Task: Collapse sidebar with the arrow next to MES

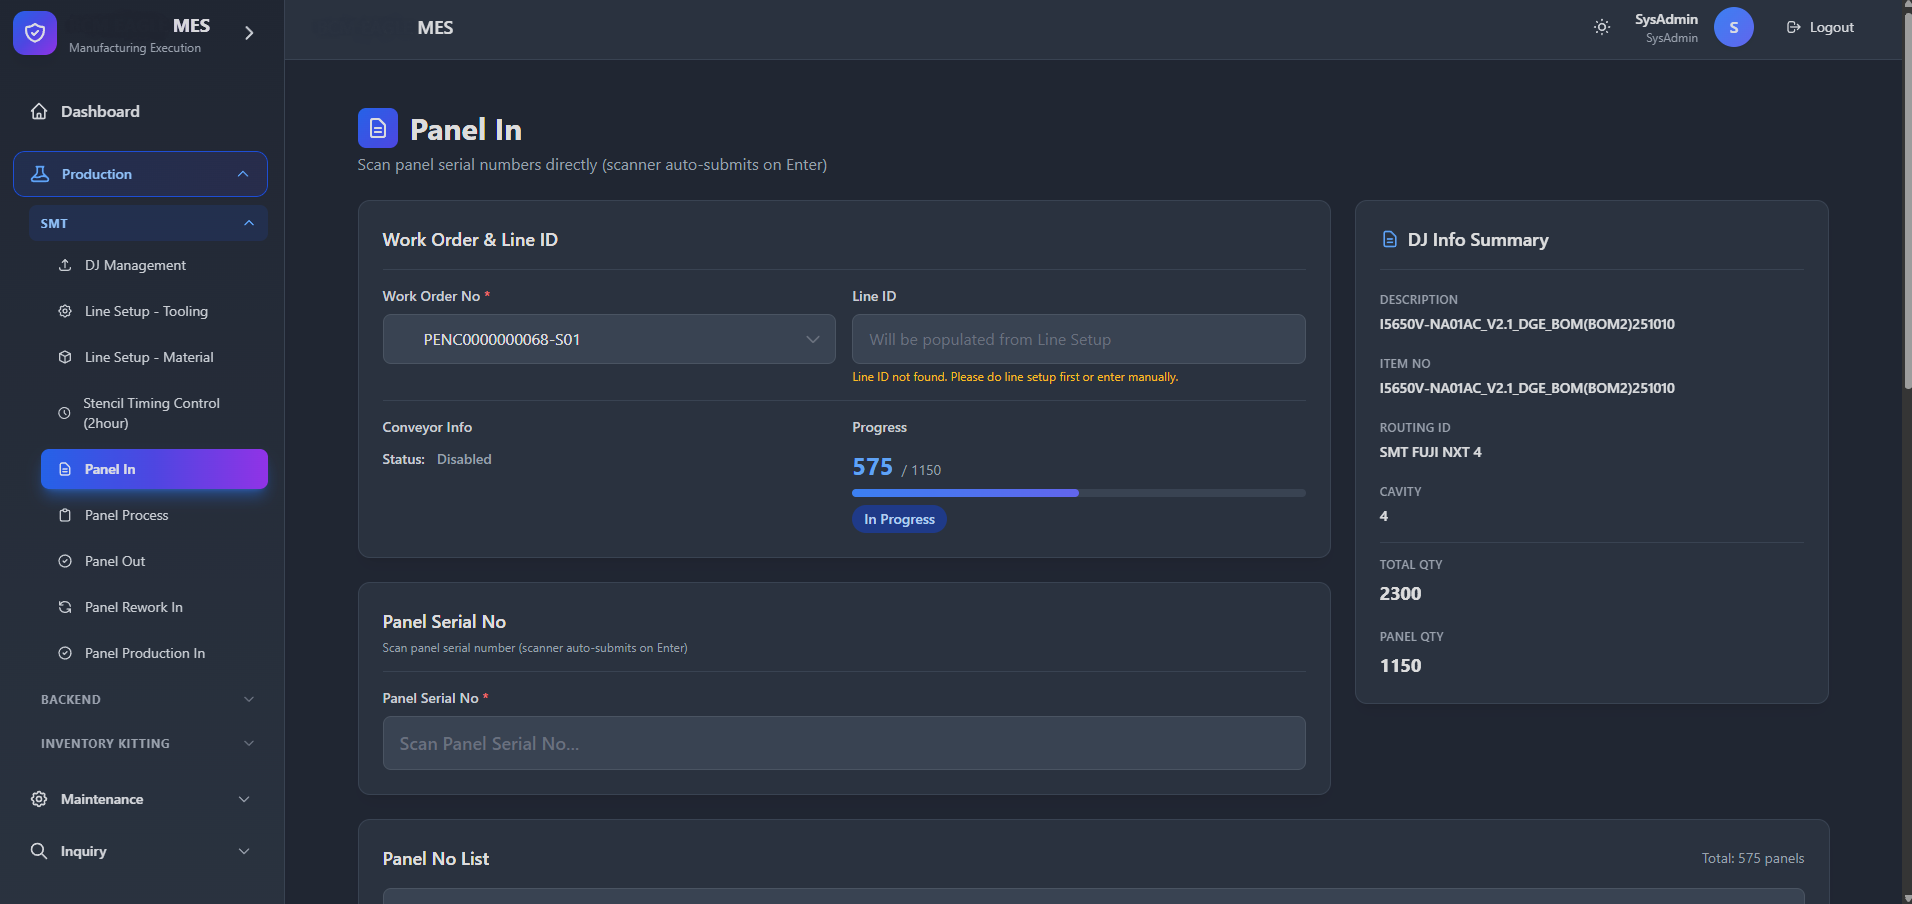Action: (249, 33)
